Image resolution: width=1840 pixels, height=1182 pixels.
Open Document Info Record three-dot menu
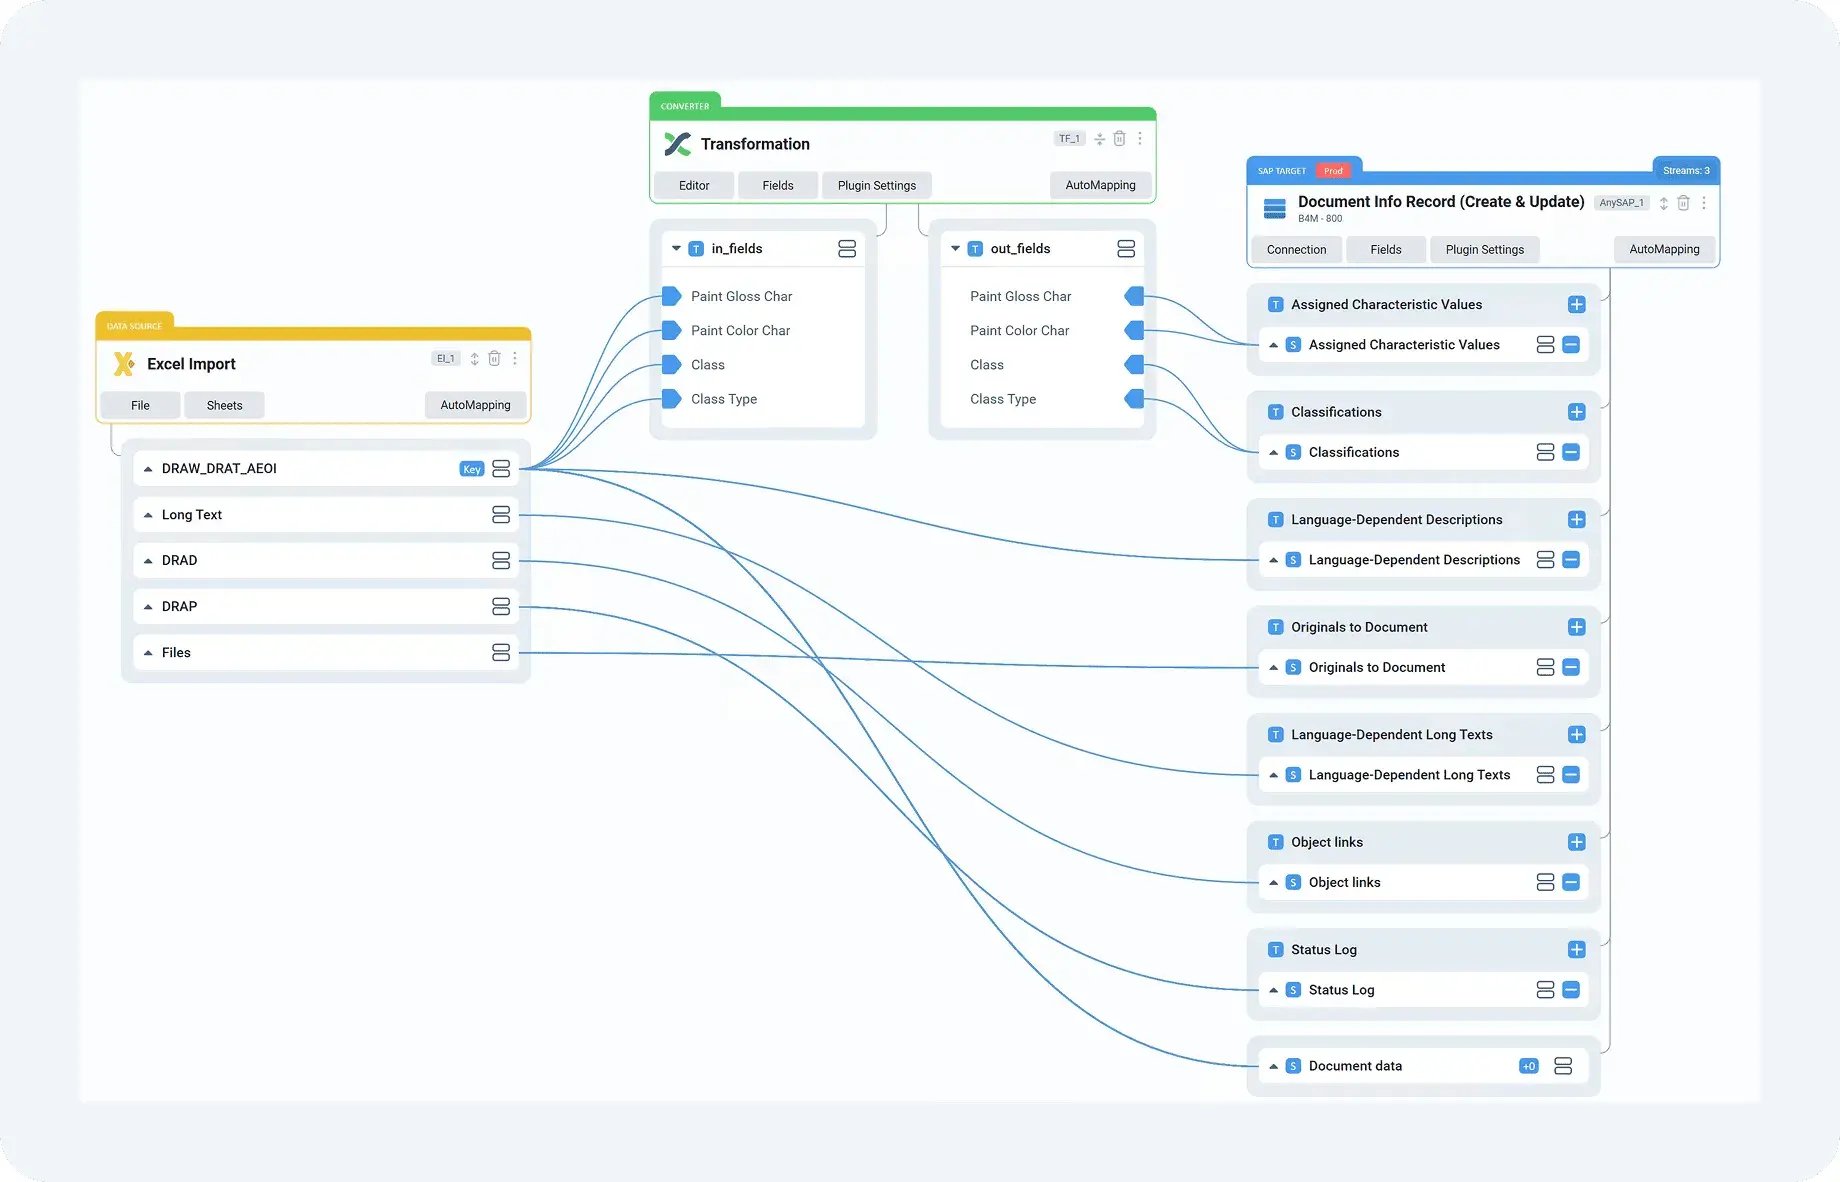pyautogui.click(x=1704, y=203)
